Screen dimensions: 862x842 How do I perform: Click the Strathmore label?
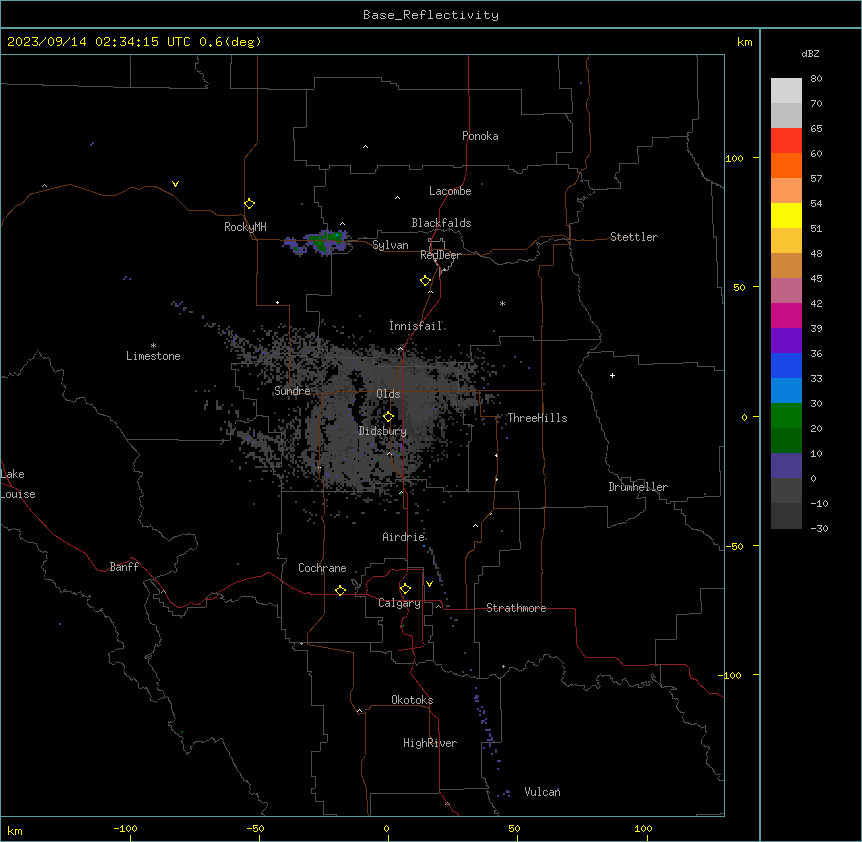pyautogui.click(x=516, y=608)
